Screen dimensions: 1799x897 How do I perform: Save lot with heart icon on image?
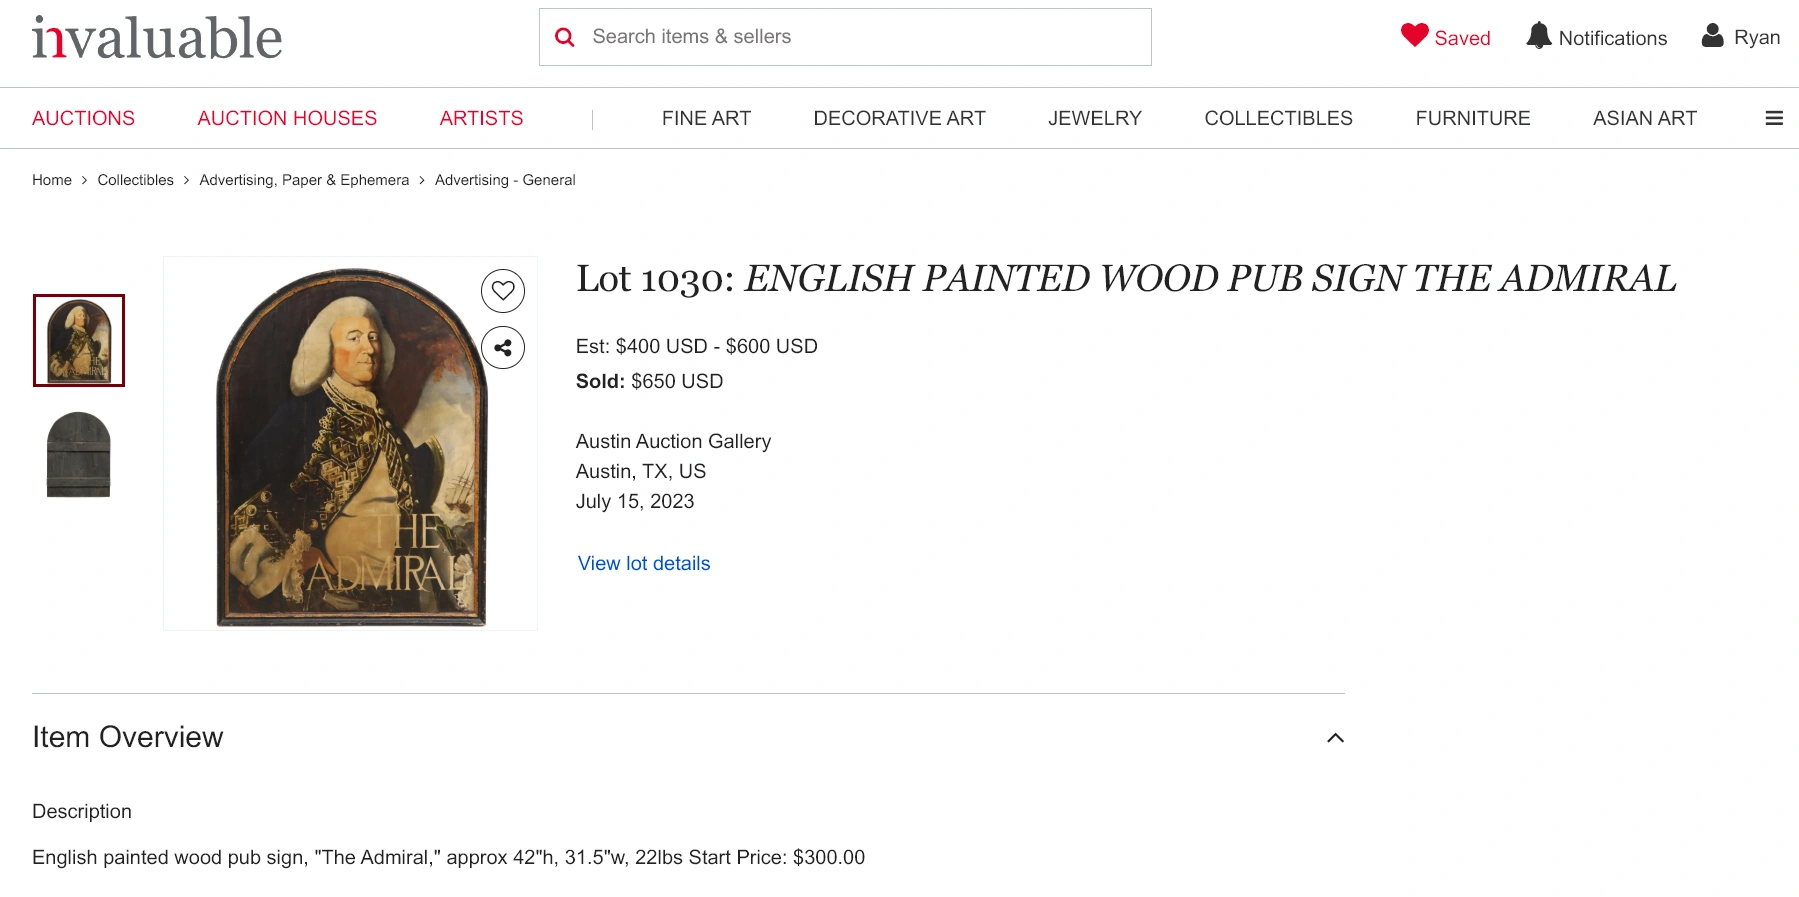point(503,291)
